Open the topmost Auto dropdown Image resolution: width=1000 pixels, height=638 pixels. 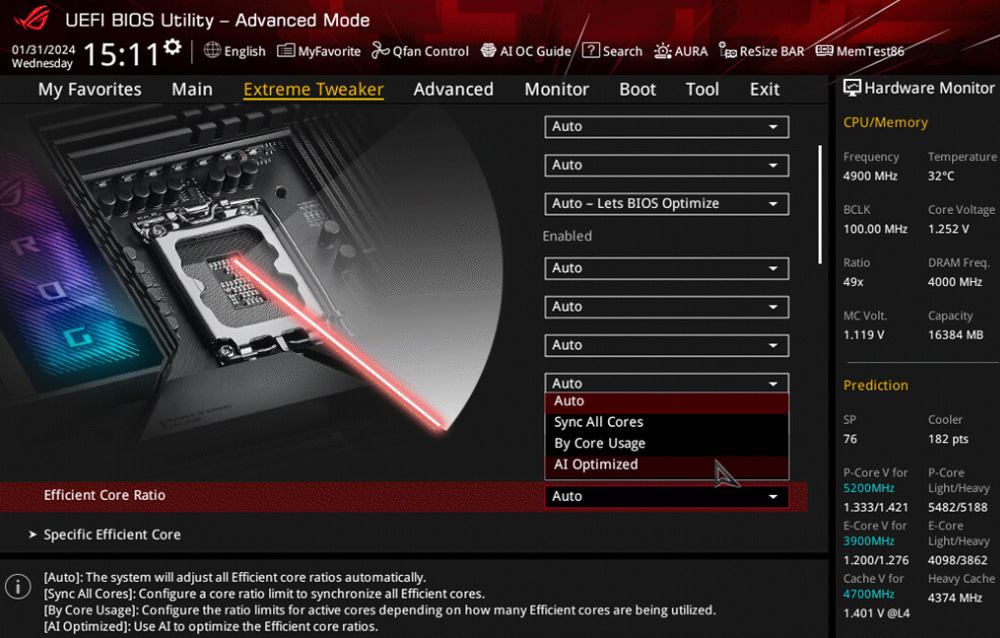pos(666,126)
